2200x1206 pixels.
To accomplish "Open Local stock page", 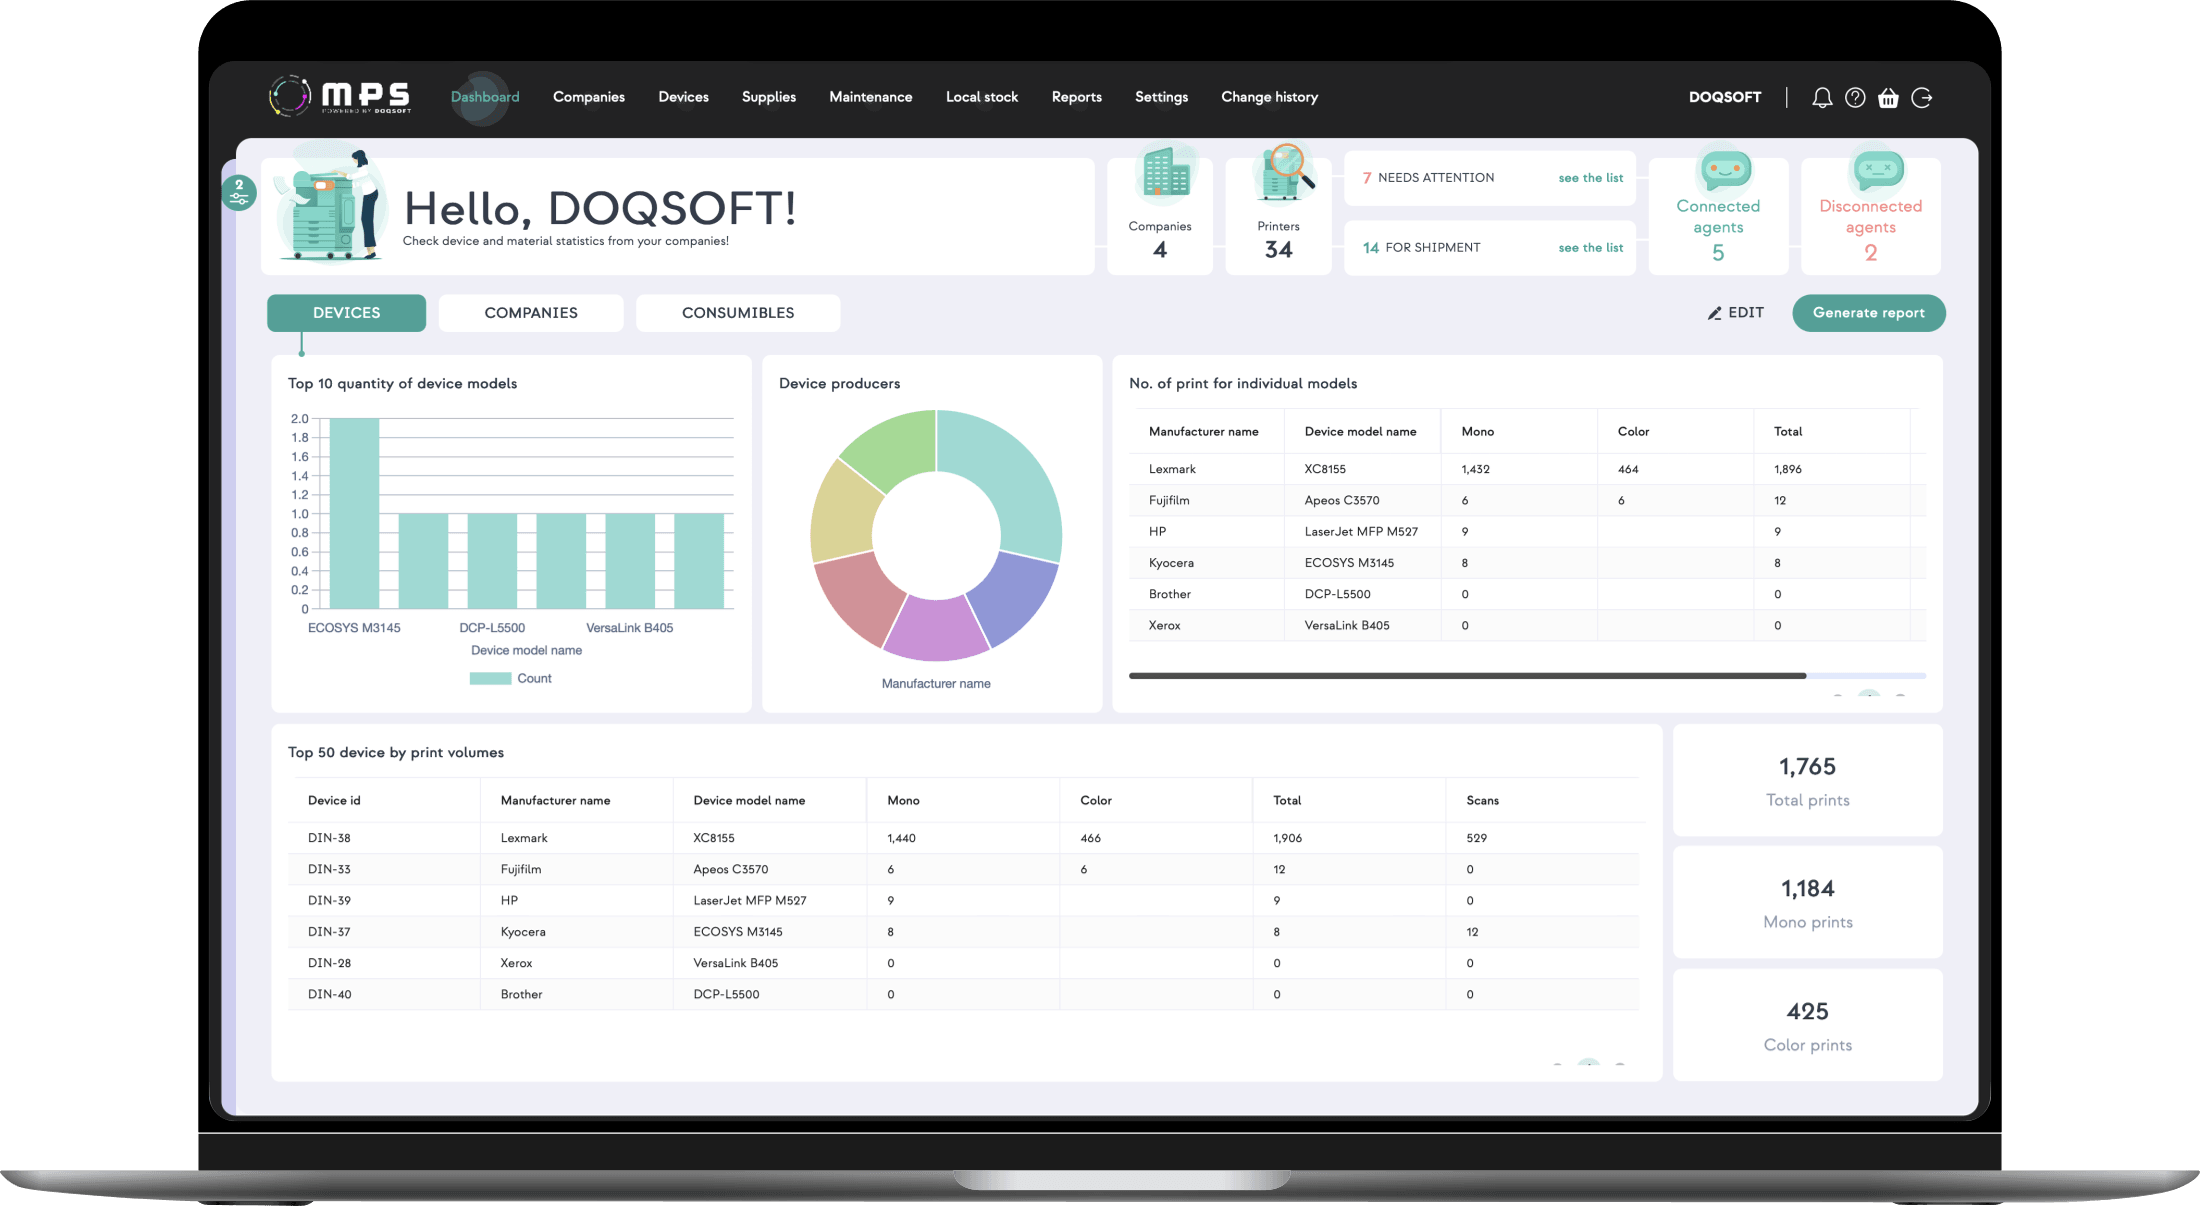I will (982, 97).
